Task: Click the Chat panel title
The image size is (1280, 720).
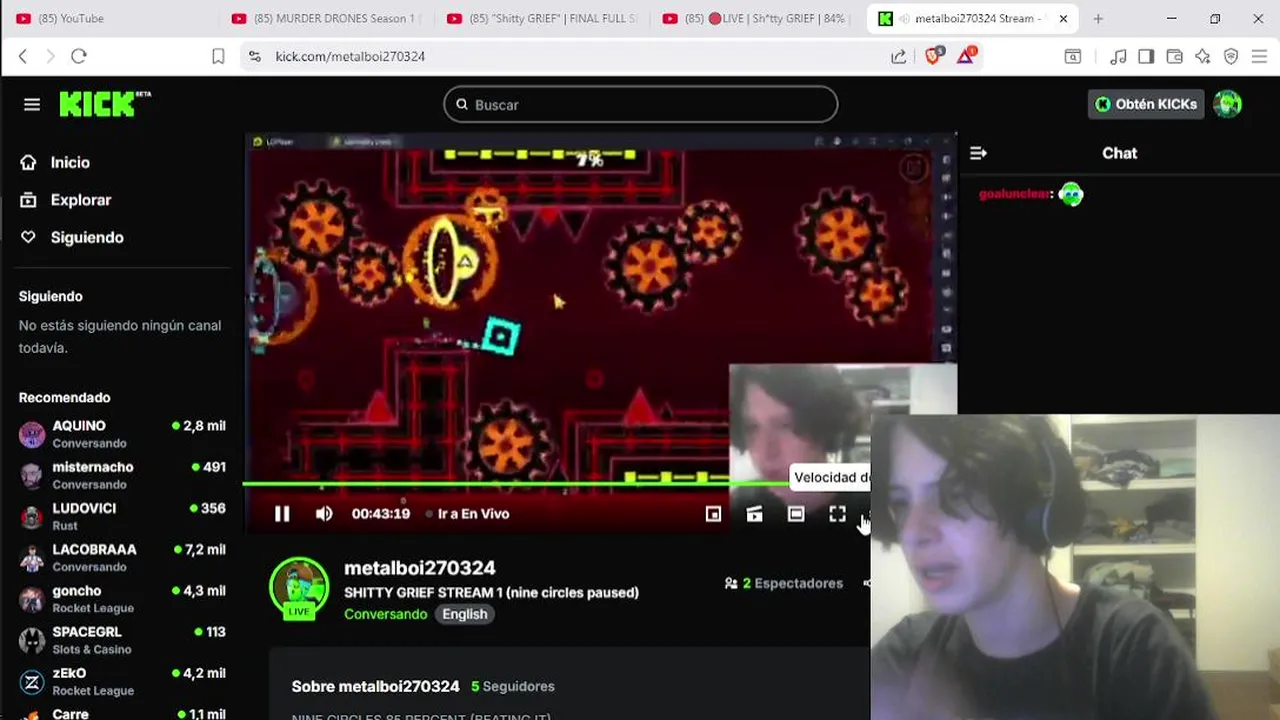Action: 1119,153
